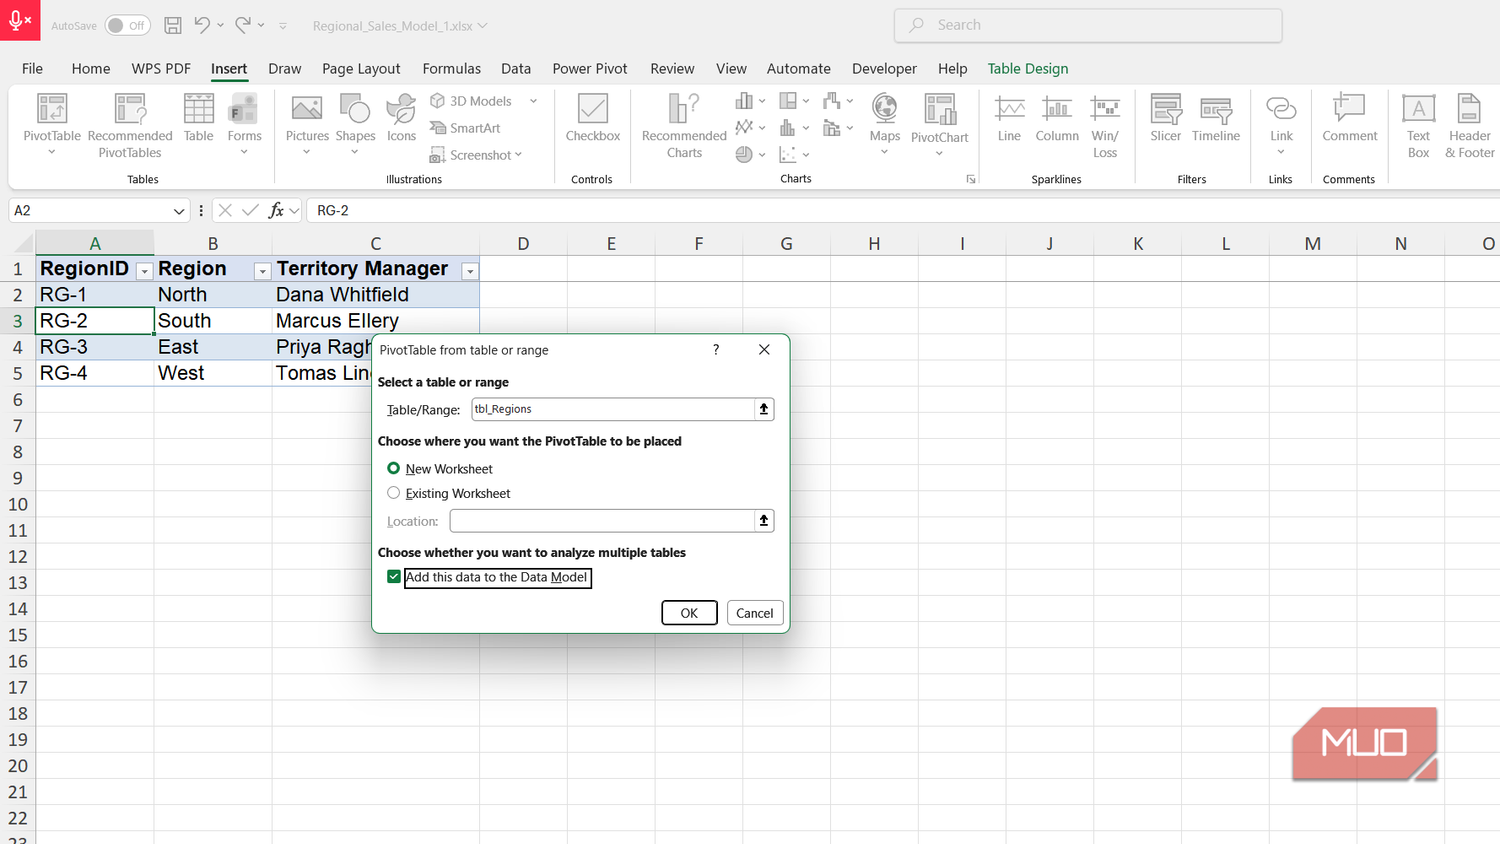Viewport: 1500px width, 844px height.
Task: Click the Save icon in the title bar
Action: (x=173, y=25)
